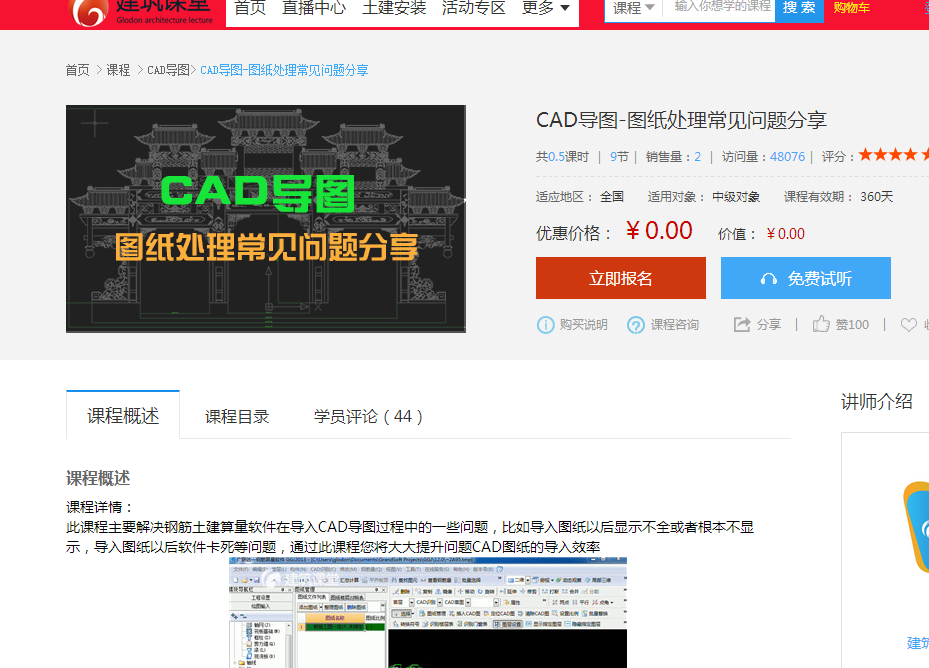Image resolution: width=929 pixels, height=668 pixels.
Task: Open the CAD导图 course cover thumbnail
Action: point(266,219)
